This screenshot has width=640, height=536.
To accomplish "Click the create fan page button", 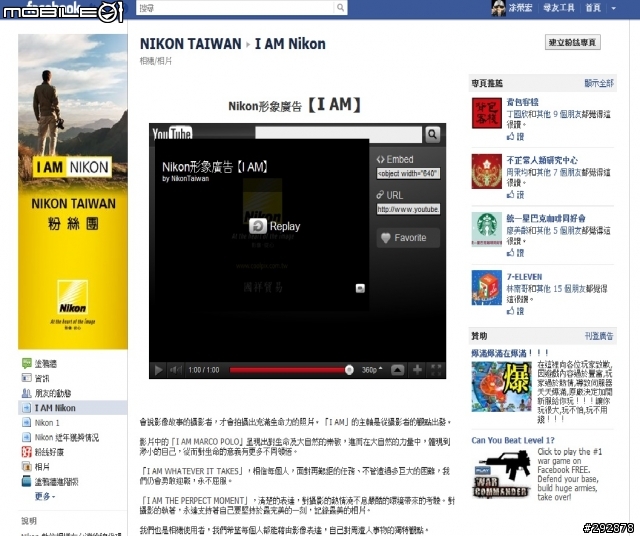I will [573, 42].
